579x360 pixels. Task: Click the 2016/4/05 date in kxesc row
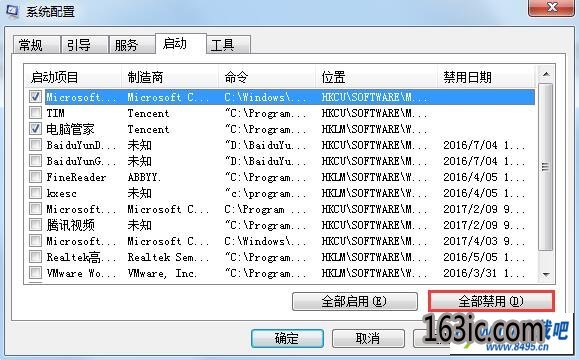[x=484, y=193]
